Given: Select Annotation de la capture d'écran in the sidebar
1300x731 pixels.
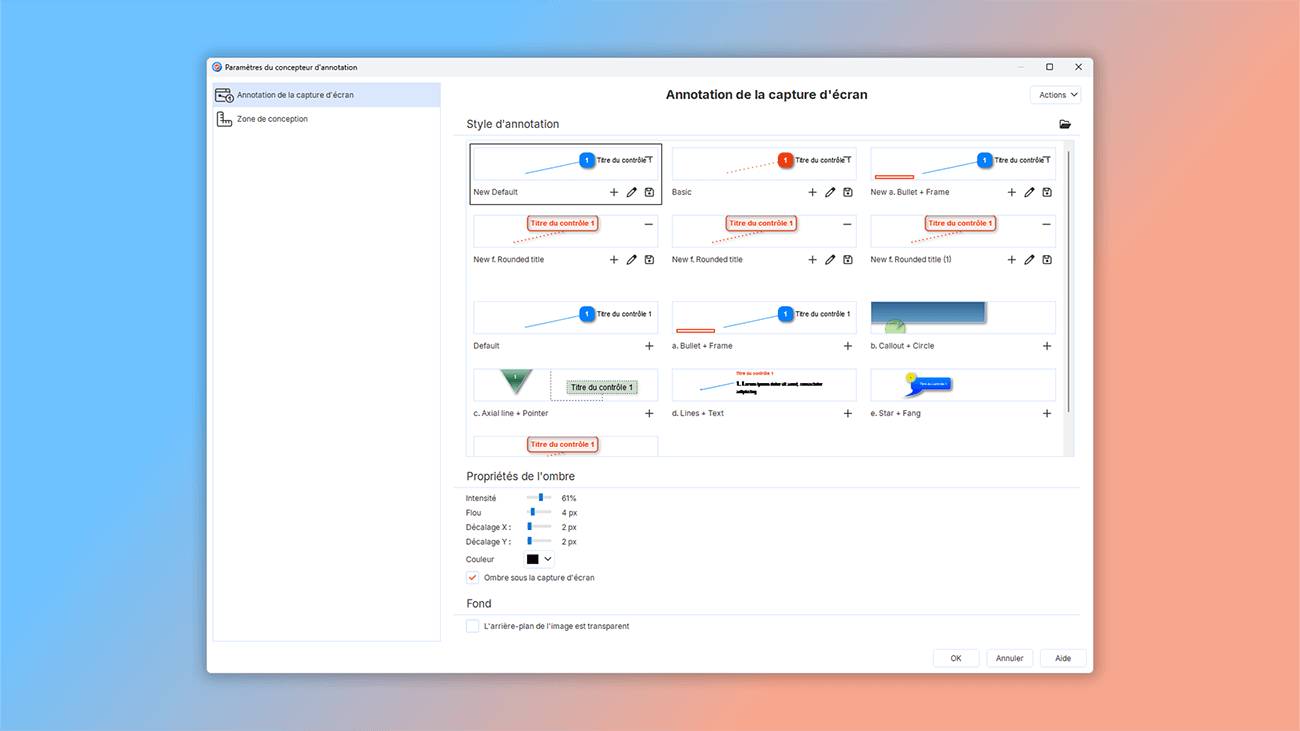Looking at the screenshot, I should pos(290,94).
